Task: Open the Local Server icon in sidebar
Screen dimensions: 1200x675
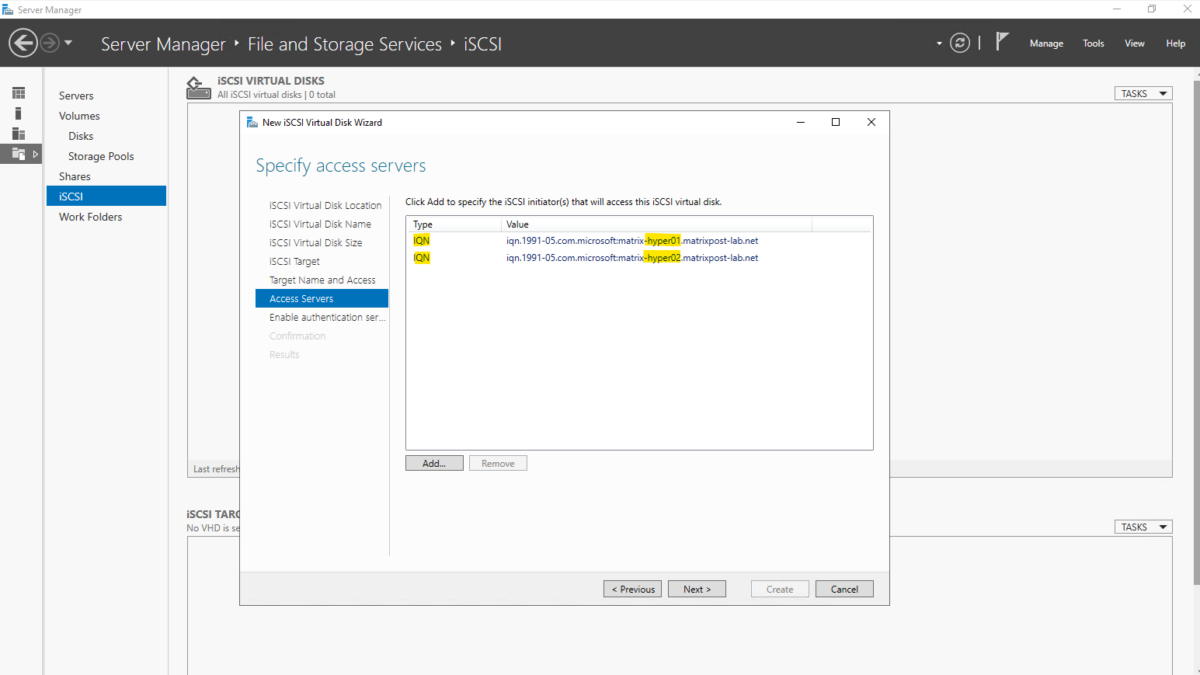Action: tap(18, 113)
